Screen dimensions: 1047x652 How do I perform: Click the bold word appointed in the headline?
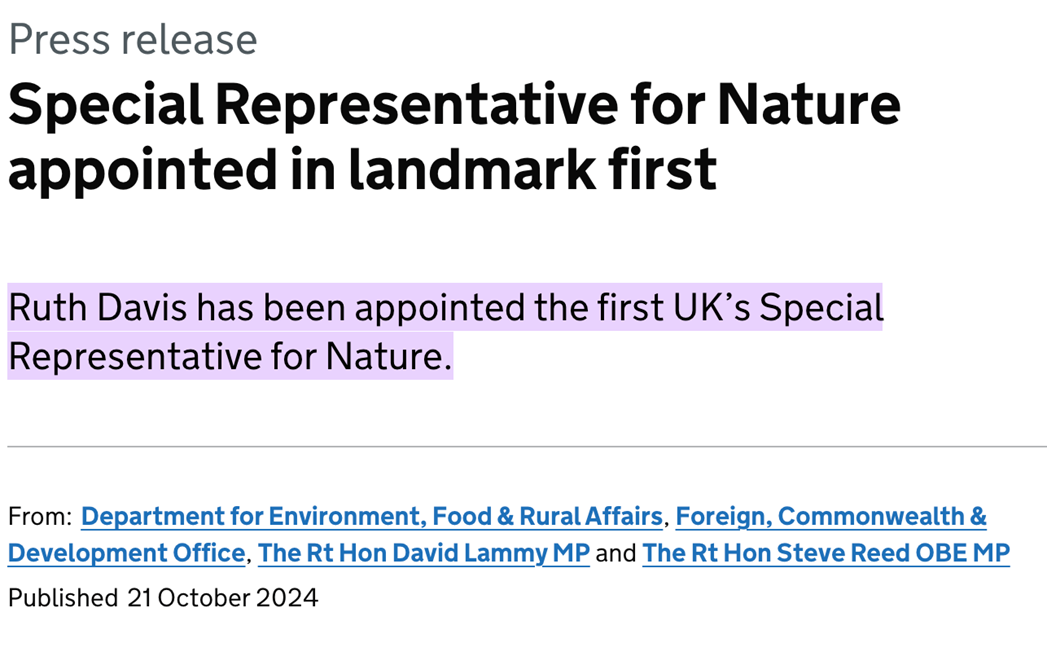pyautogui.click(x=142, y=169)
